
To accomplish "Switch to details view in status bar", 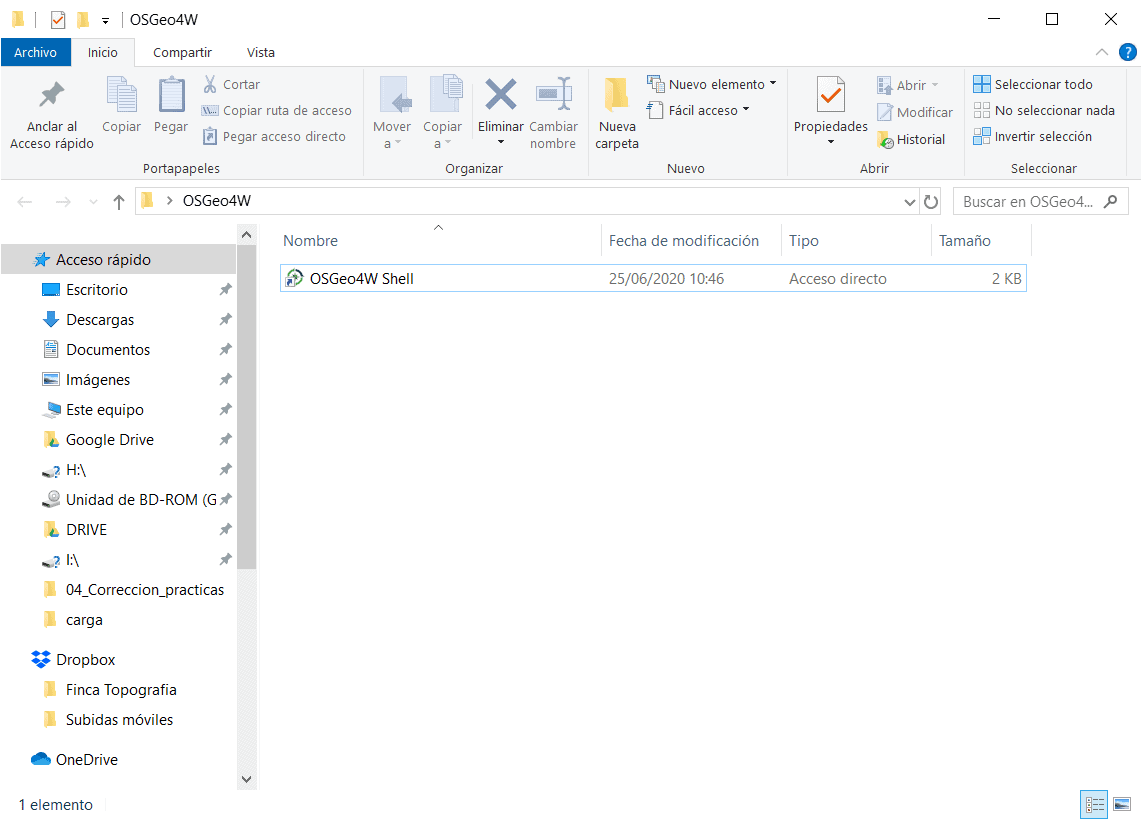I will tap(1095, 804).
